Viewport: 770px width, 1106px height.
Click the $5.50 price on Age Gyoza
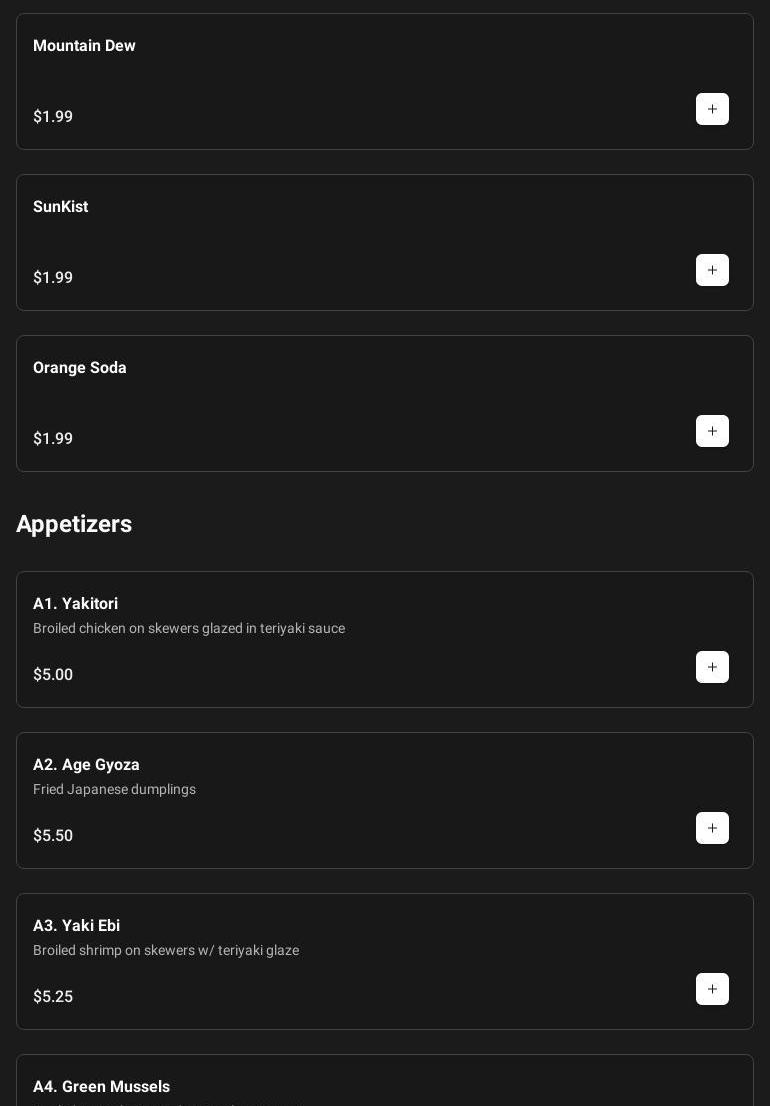[x=53, y=836]
